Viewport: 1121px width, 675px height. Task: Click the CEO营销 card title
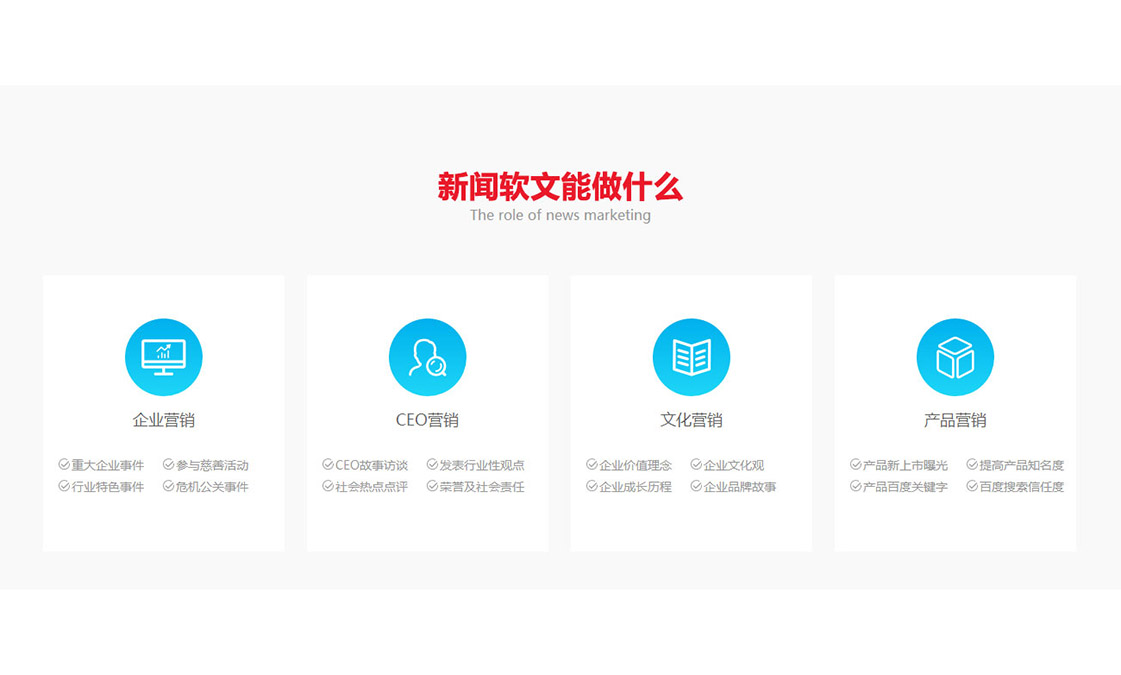pyautogui.click(x=428, y=420)
